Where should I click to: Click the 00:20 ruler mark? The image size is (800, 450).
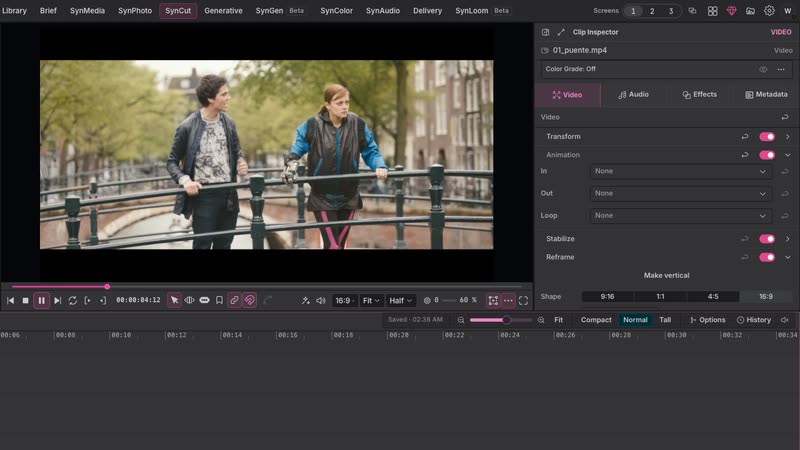coord(398,335)
